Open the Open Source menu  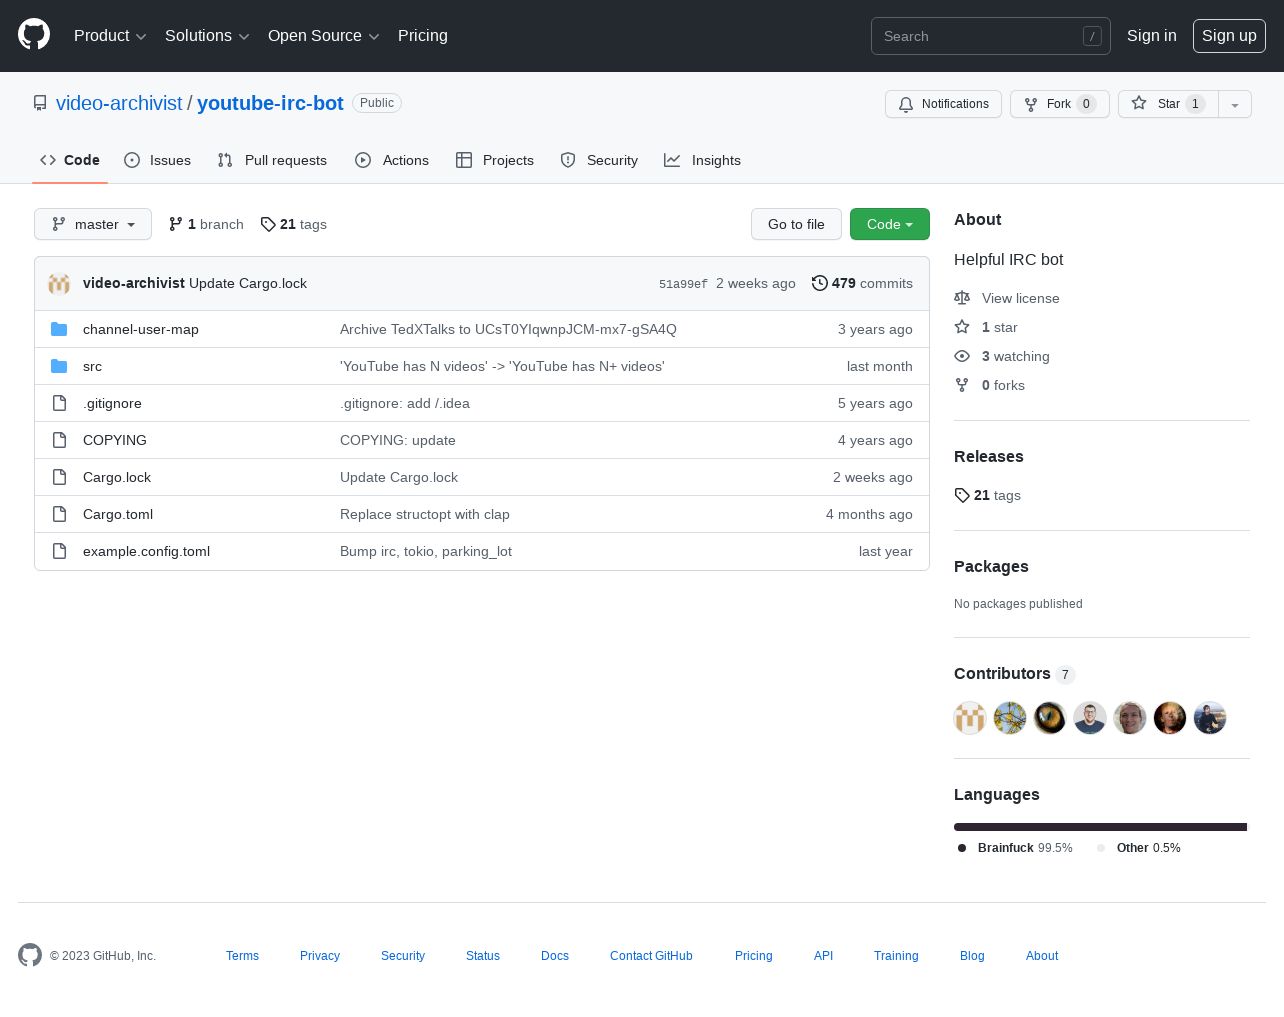323,36
